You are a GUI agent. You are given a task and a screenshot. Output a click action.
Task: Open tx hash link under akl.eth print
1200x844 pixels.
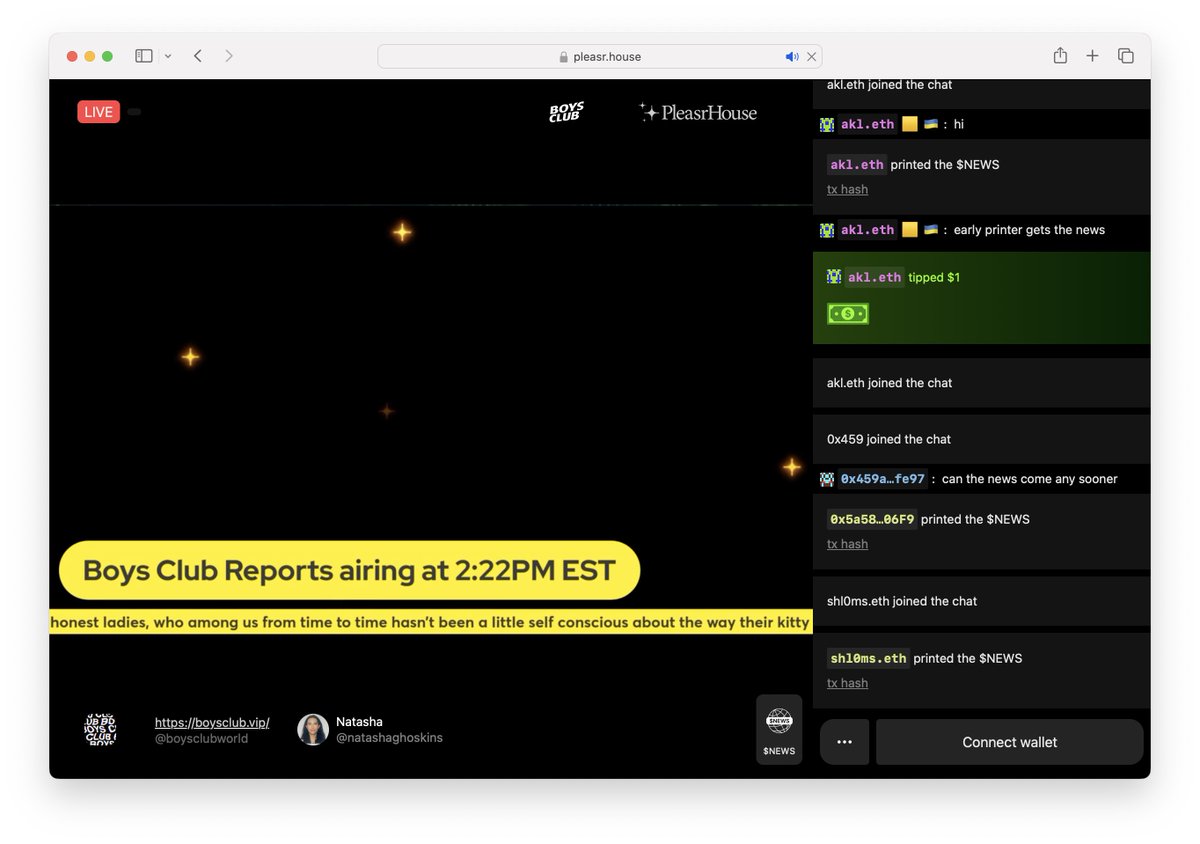[x=847, y=189]
